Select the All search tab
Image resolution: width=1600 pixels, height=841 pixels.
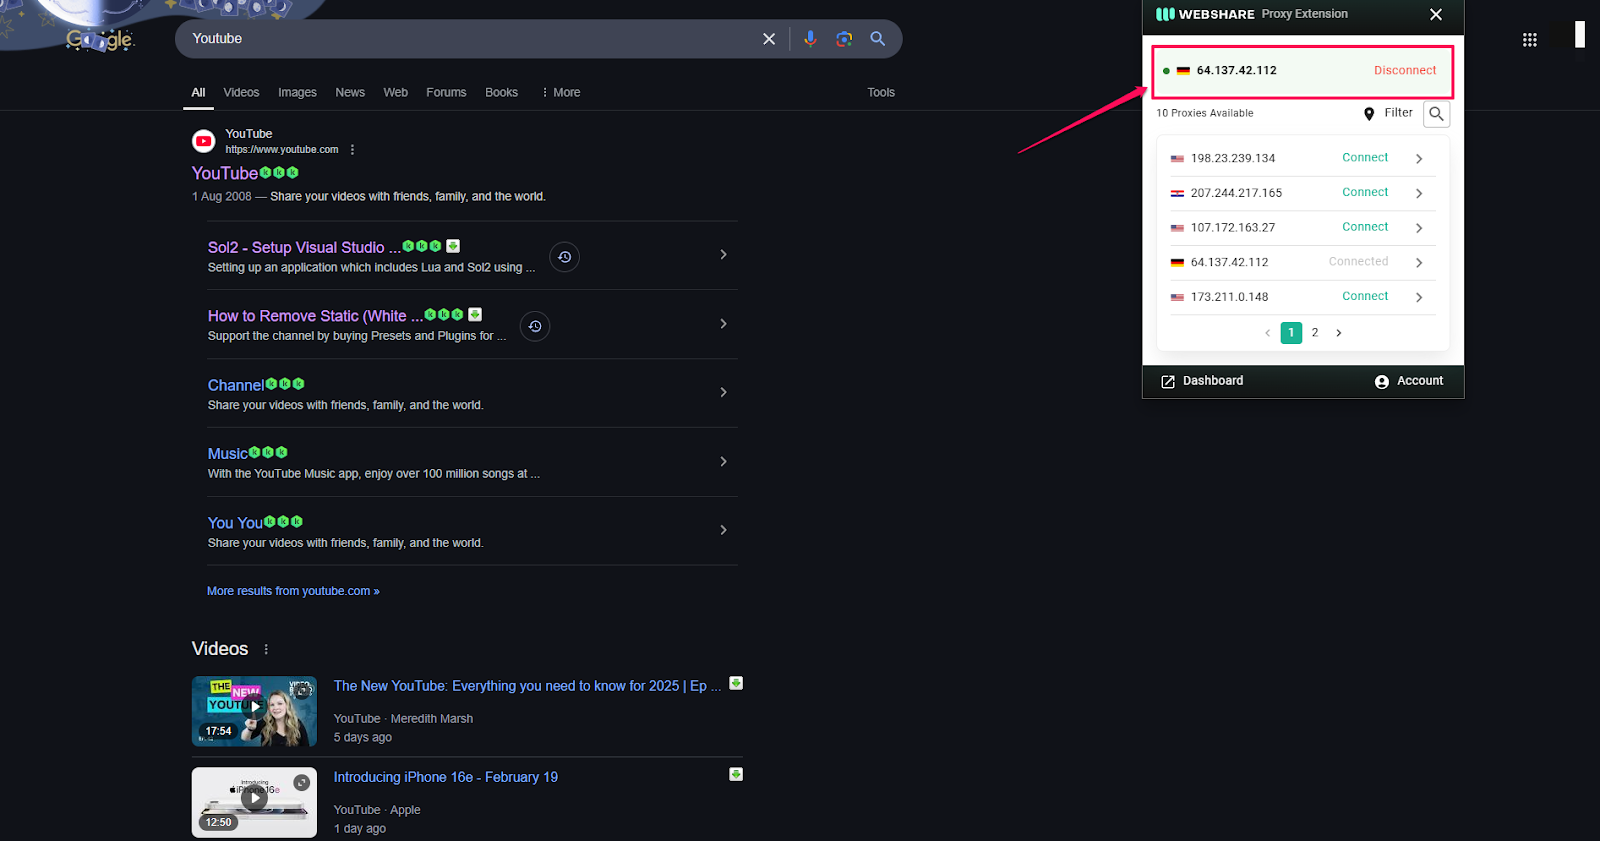(198, 92)
